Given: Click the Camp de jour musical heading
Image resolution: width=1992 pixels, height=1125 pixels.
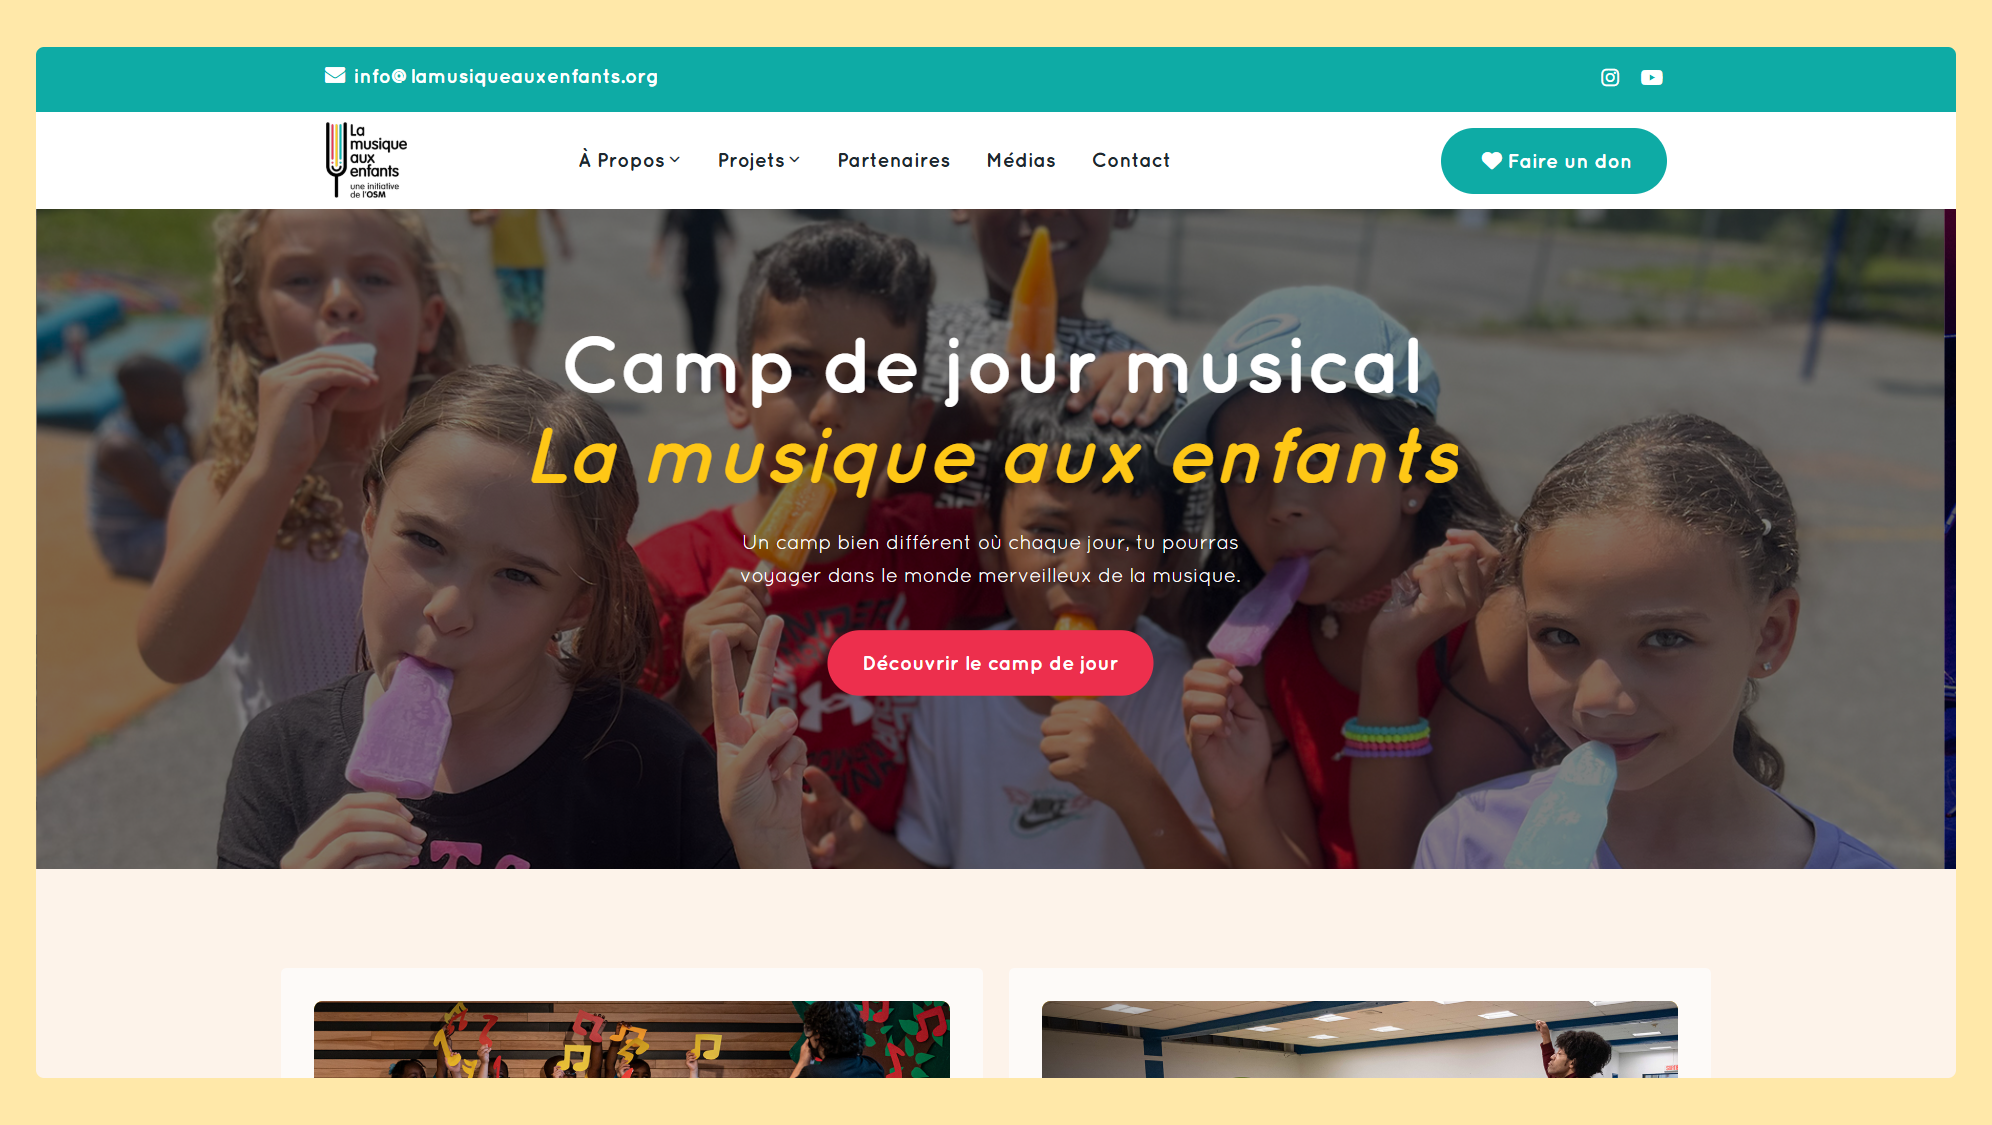Looking at the screenshot, I should pos(993,367).
